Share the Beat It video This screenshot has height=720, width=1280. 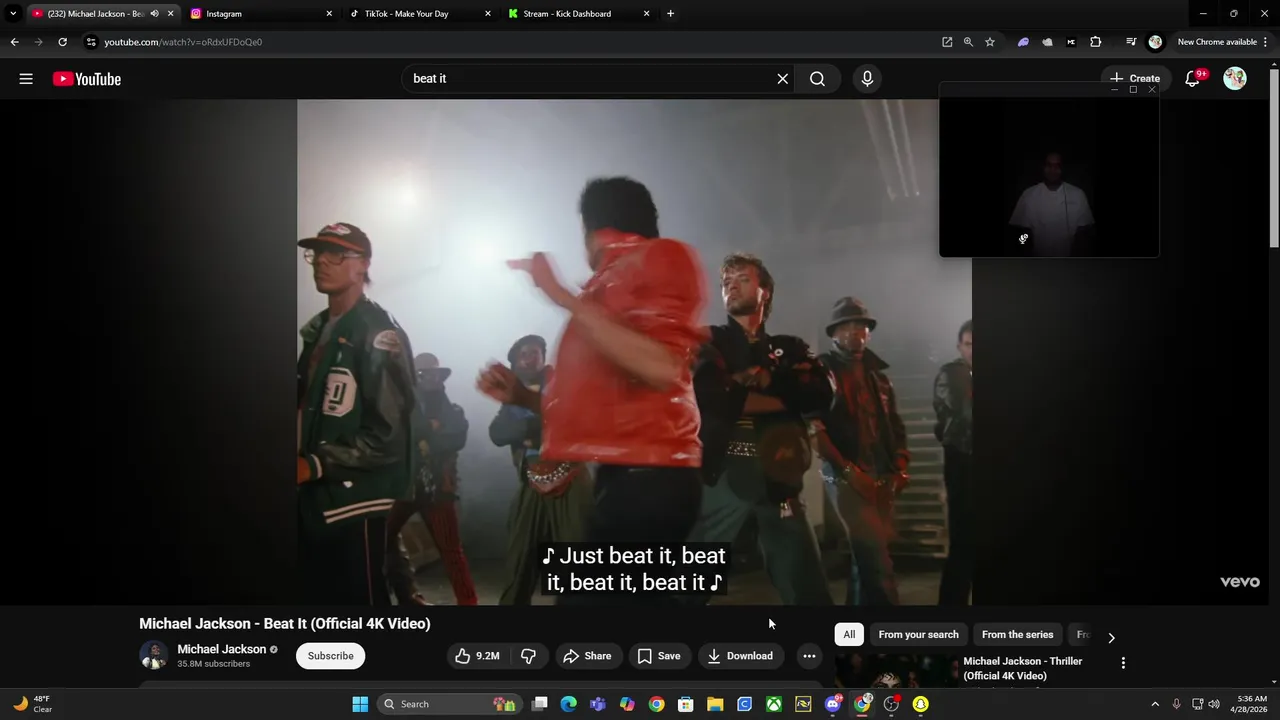(x=587, y=656)
